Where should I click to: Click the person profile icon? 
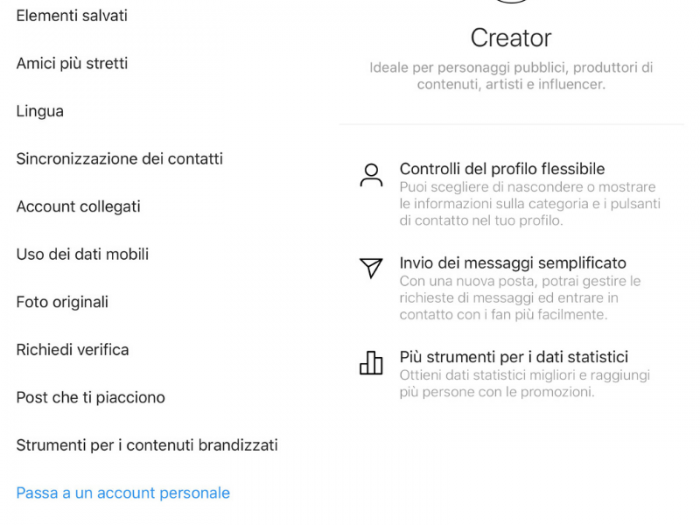pyautogui.click(x=371, y=176)
